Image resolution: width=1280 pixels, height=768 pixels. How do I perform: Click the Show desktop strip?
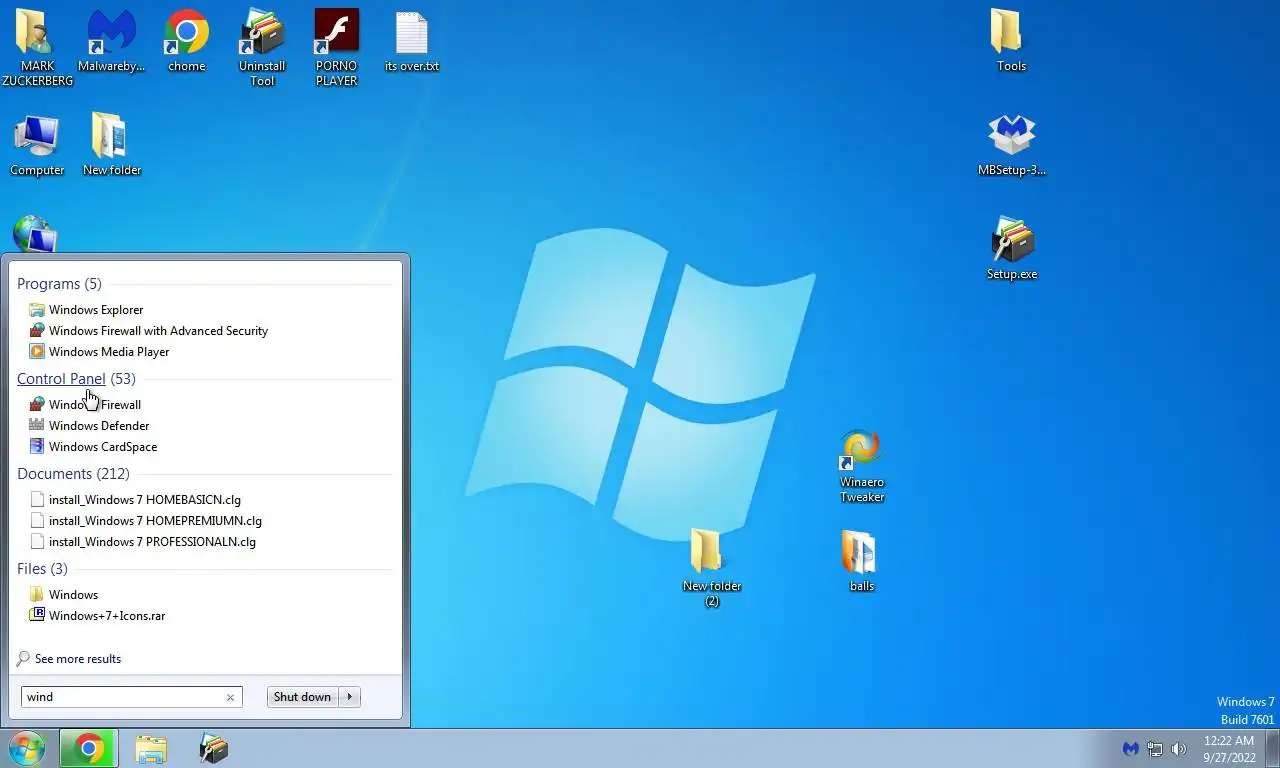point(1272,749)
